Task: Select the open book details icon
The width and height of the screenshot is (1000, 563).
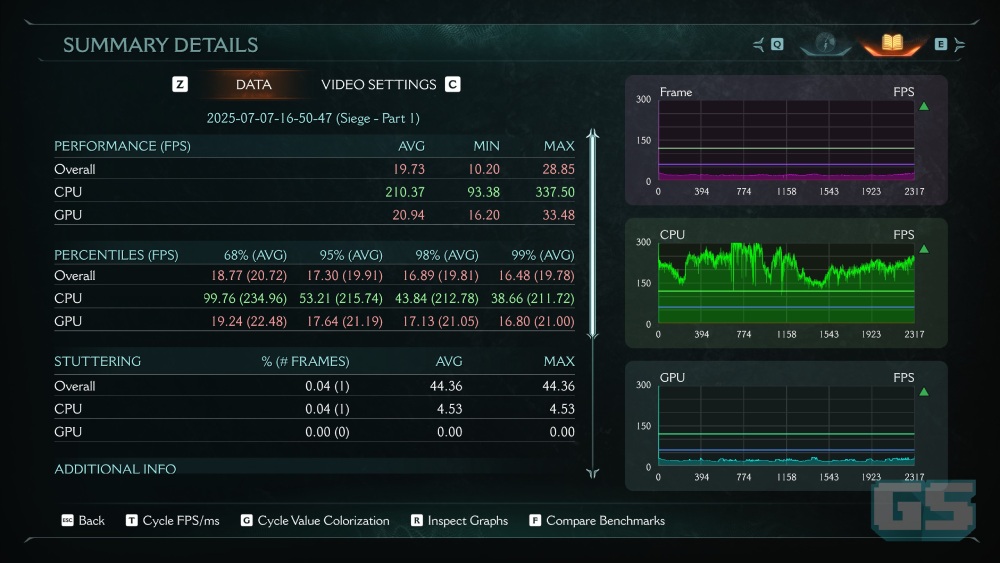Action: coord(892,43)
